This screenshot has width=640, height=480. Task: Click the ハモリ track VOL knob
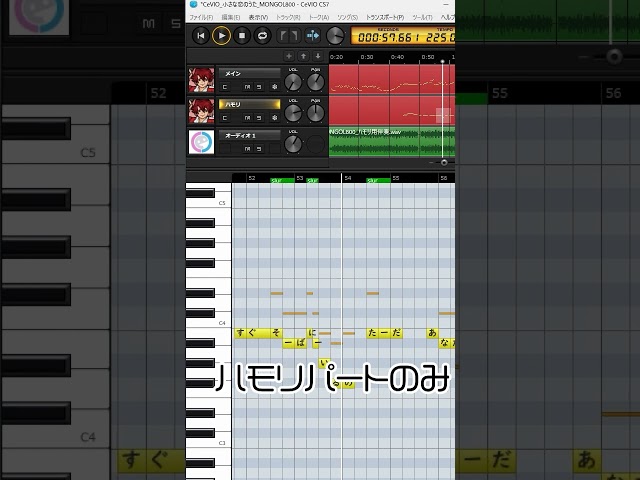pos(293,113)
